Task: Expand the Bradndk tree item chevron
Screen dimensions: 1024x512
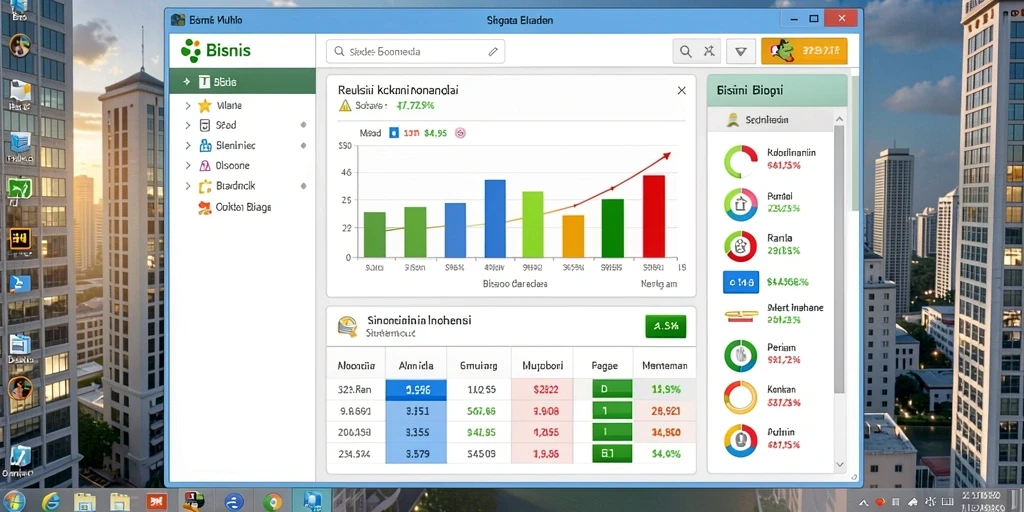Action: click(x=188, y=186)
